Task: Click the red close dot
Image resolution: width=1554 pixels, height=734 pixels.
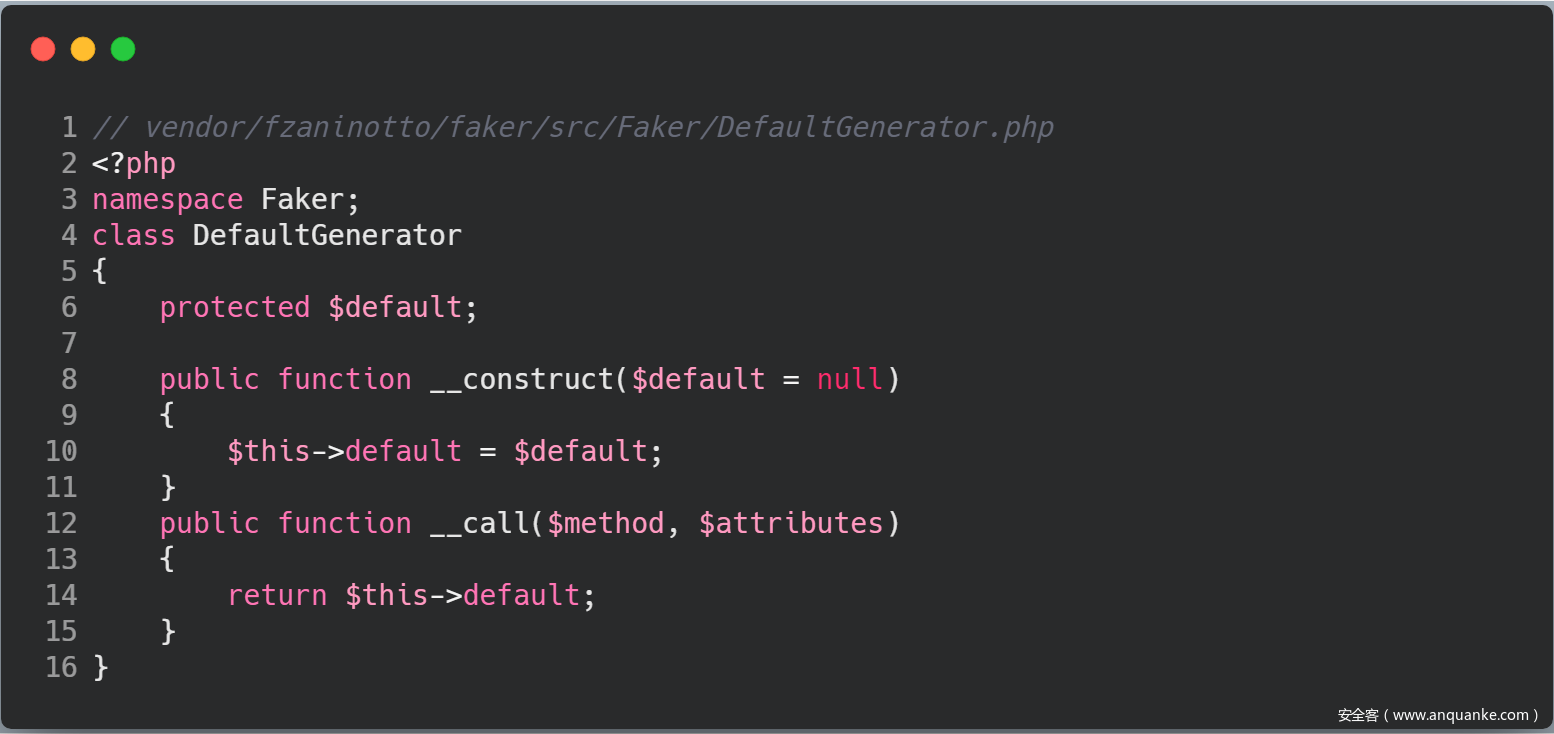Action: pyautogui.click(x=43, y=49)
